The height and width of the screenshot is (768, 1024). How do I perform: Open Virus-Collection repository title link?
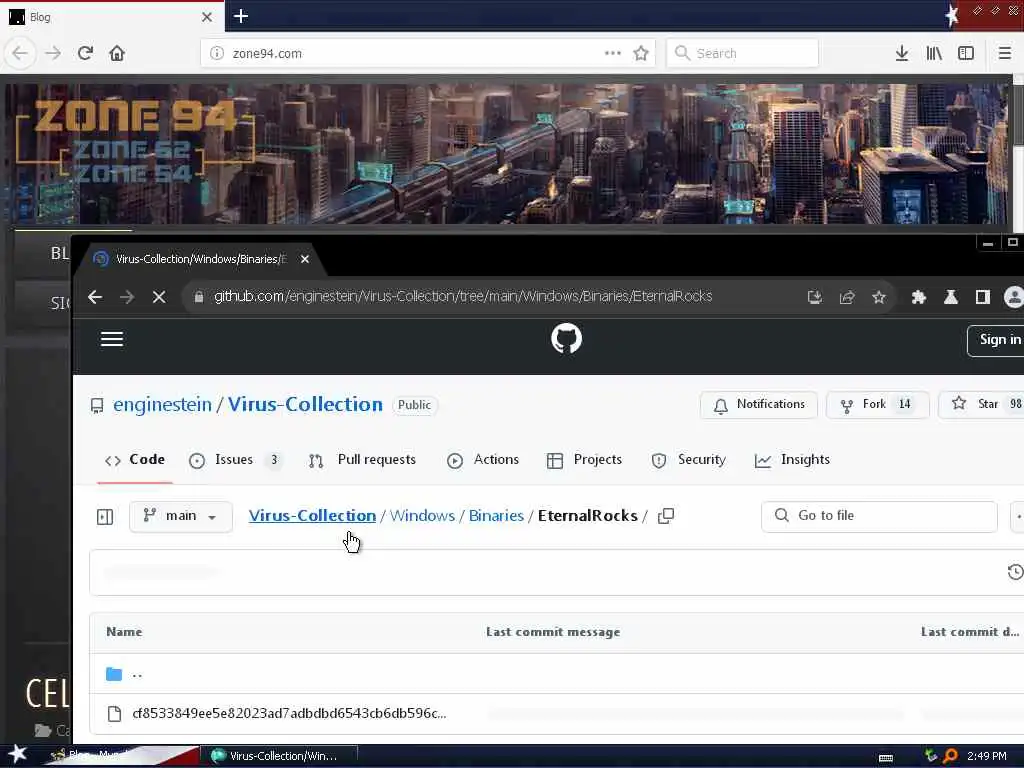305,405
